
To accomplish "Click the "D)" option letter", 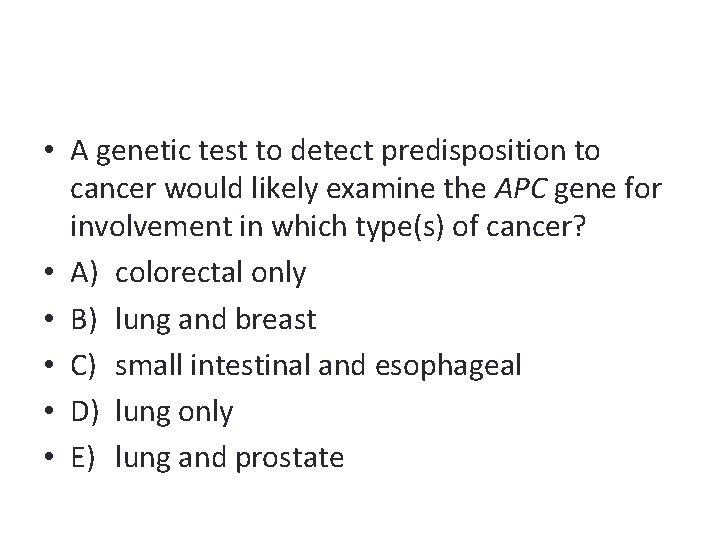I will (x=86, y=412).
